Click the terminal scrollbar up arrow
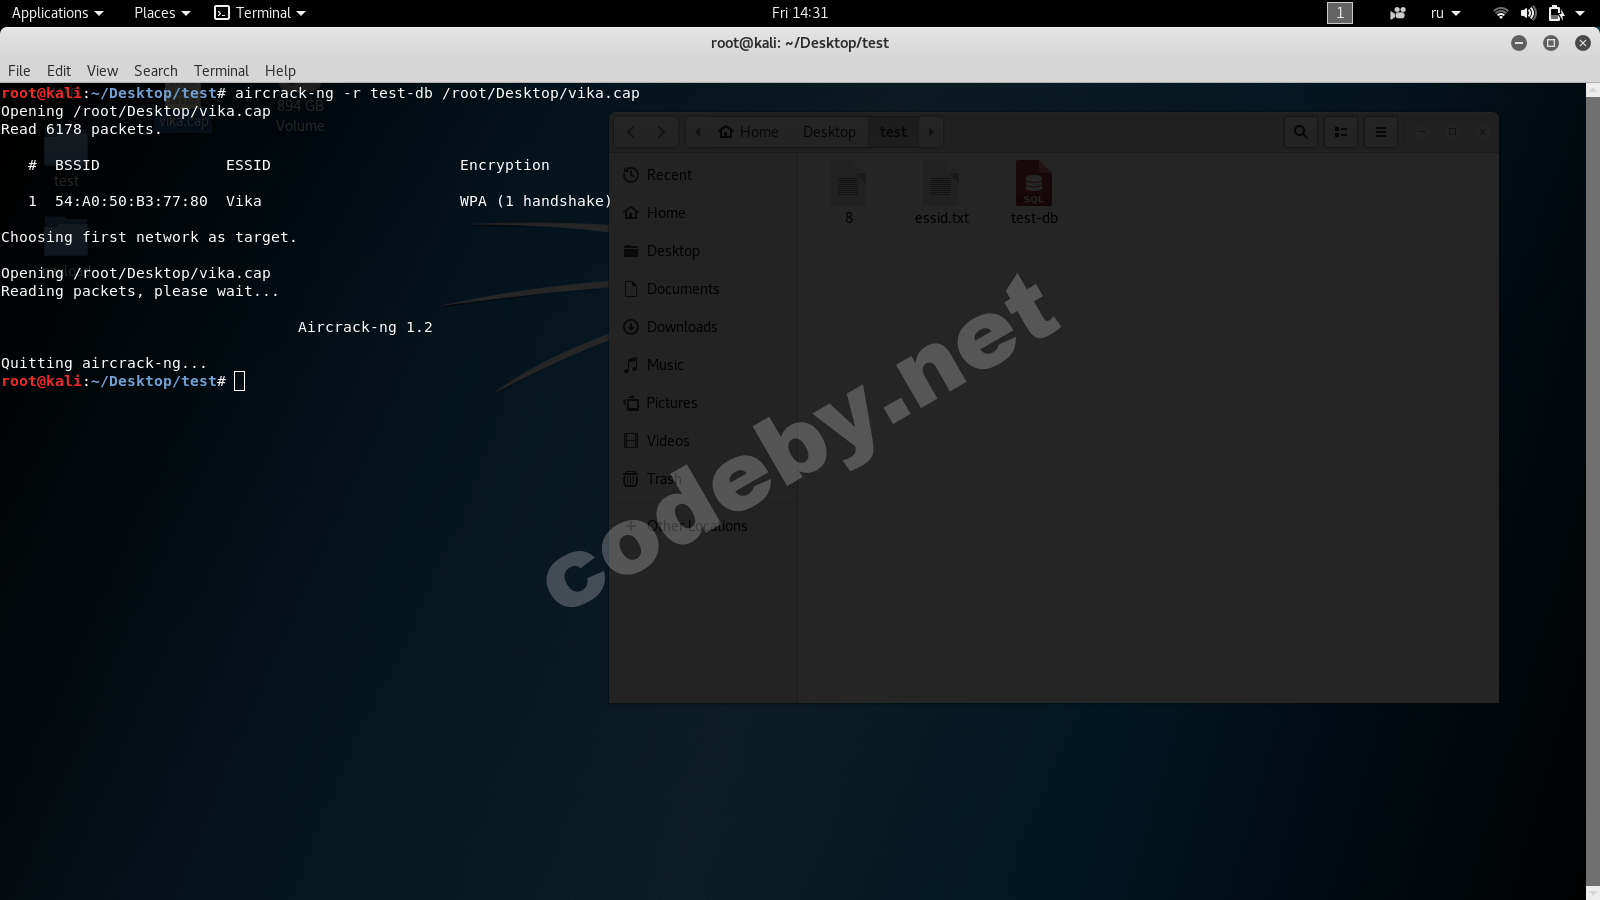This screenshot has height=900, width=1600. (1593, 90)
